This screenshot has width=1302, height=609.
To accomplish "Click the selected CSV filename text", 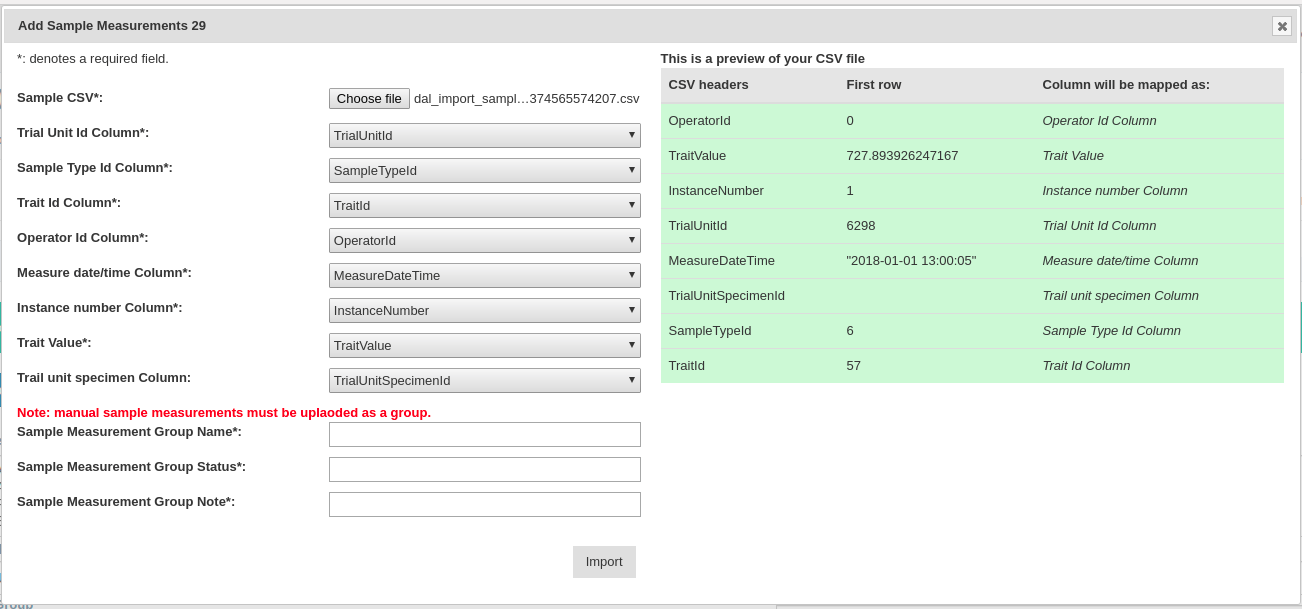I will pos(526,99).
